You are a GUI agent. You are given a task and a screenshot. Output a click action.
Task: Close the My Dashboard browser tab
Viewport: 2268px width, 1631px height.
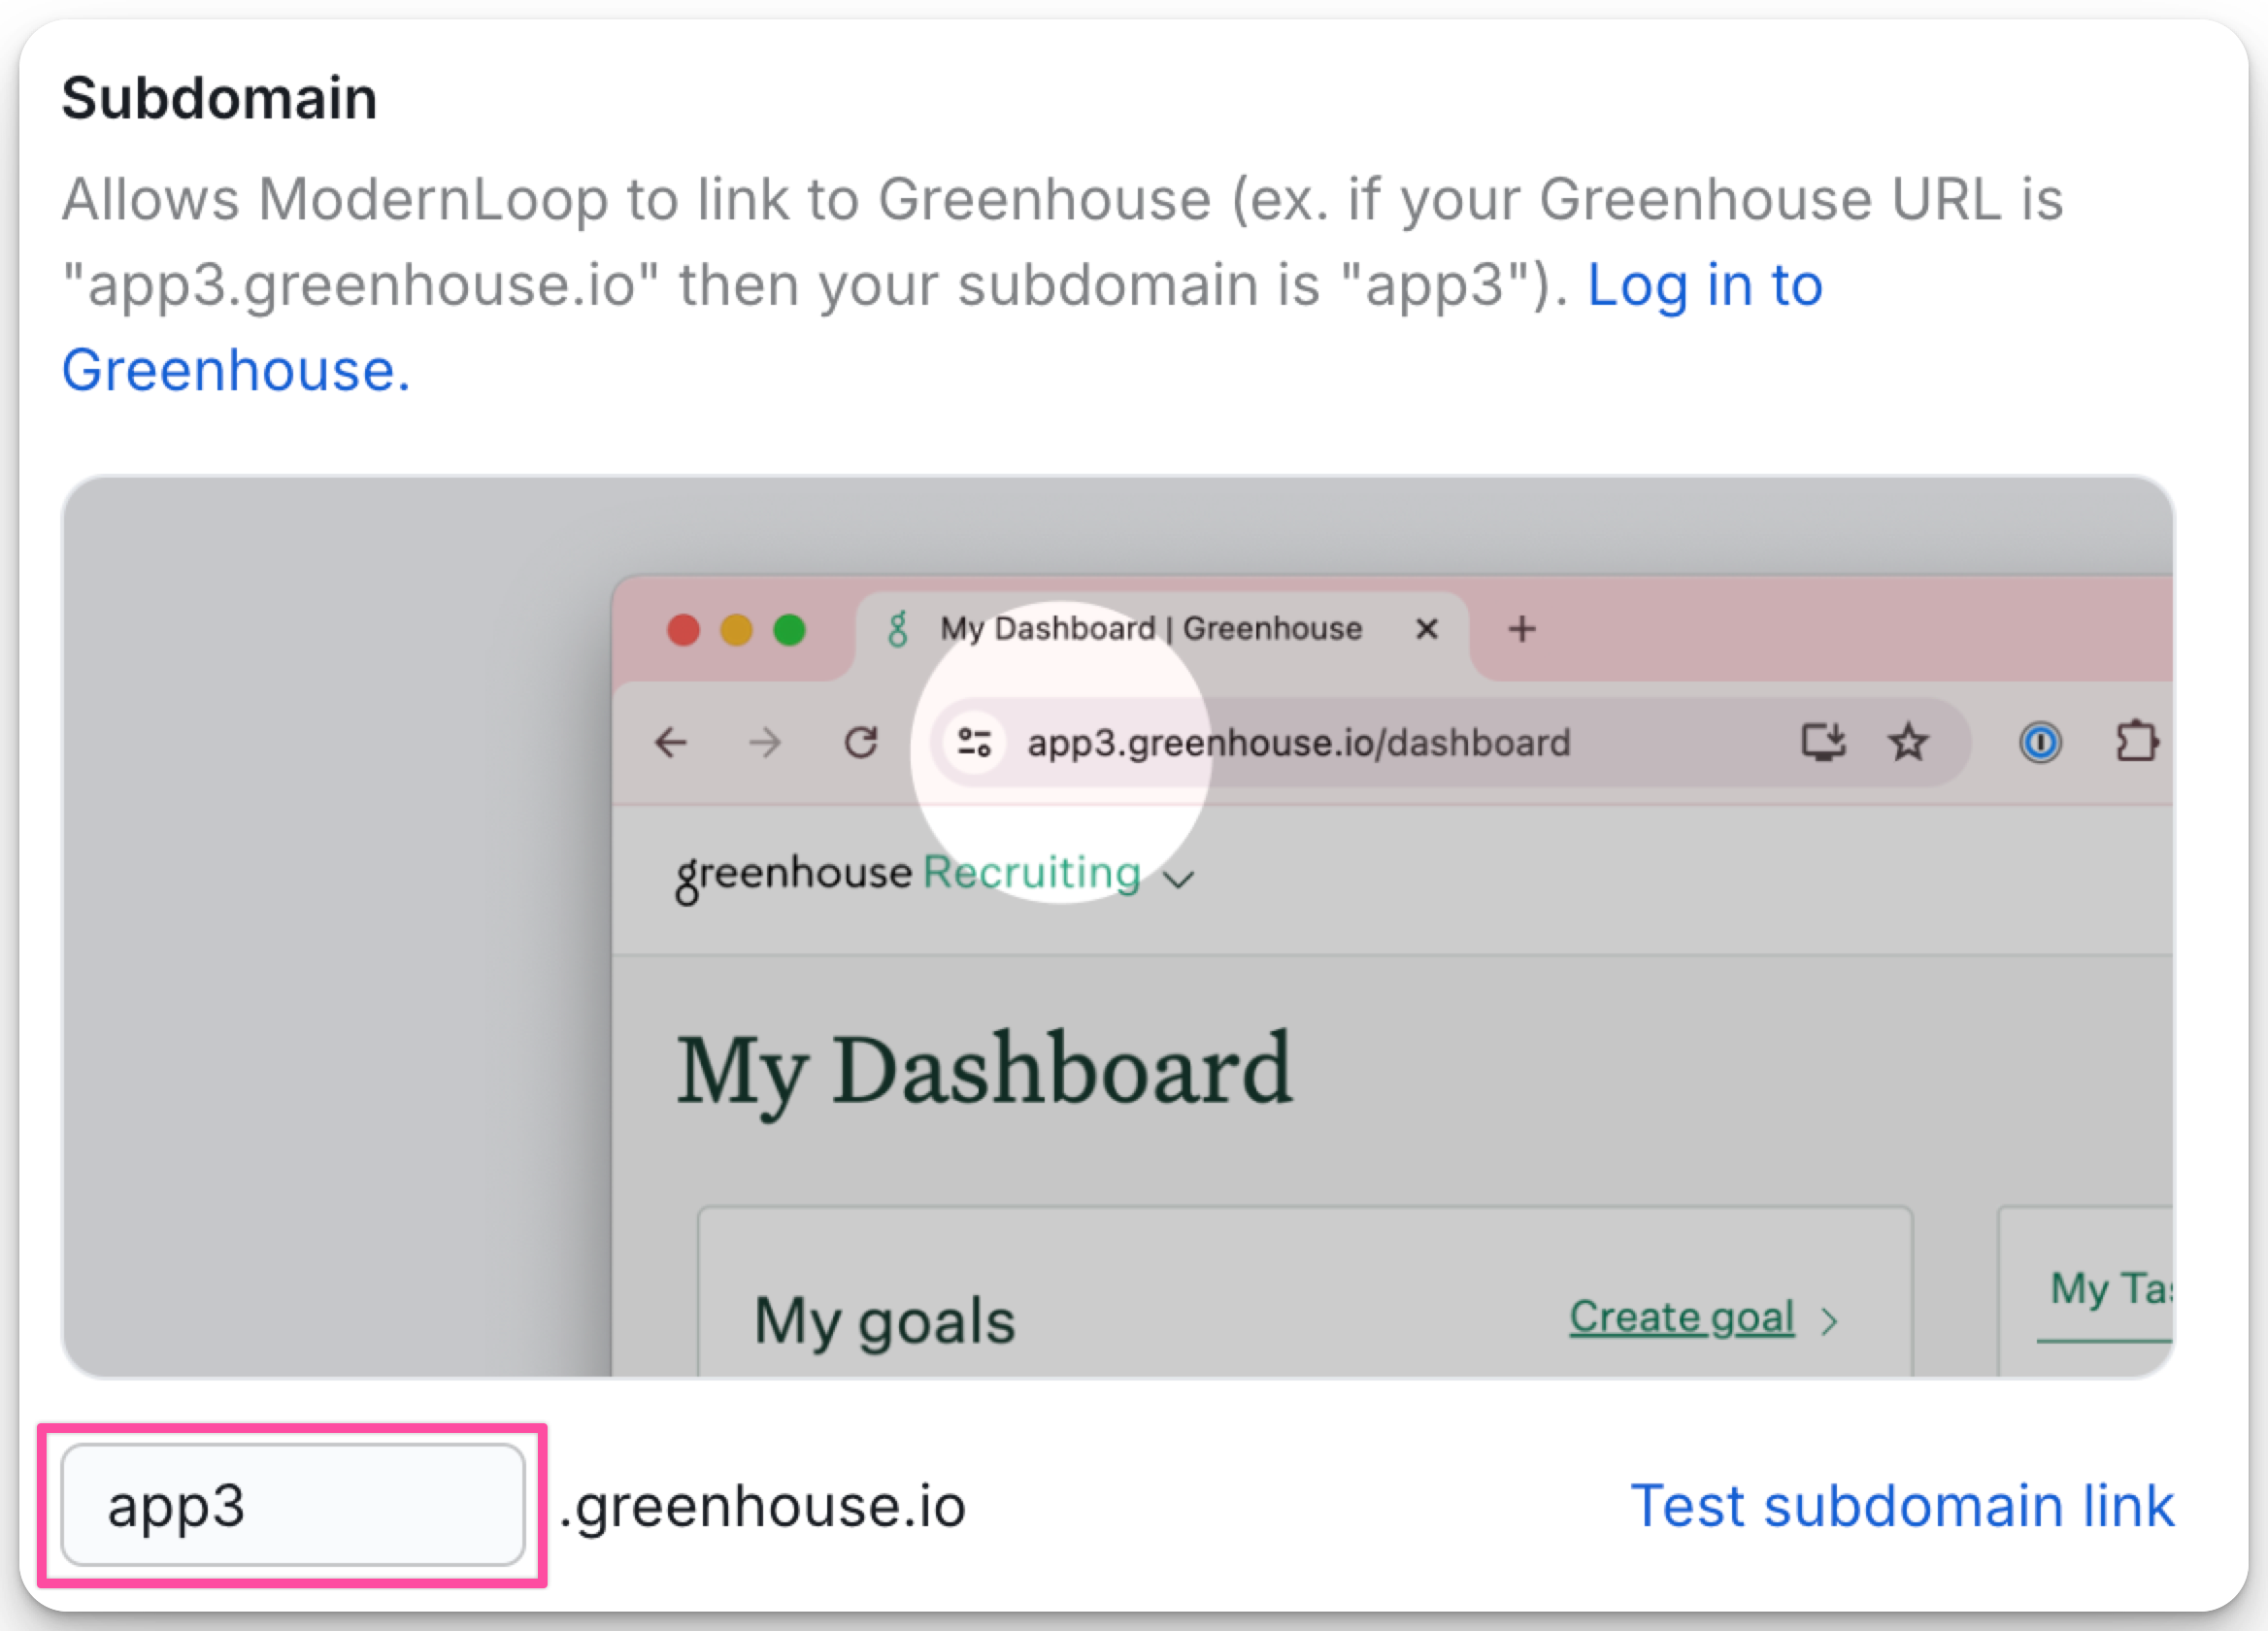pos(1427,629)
